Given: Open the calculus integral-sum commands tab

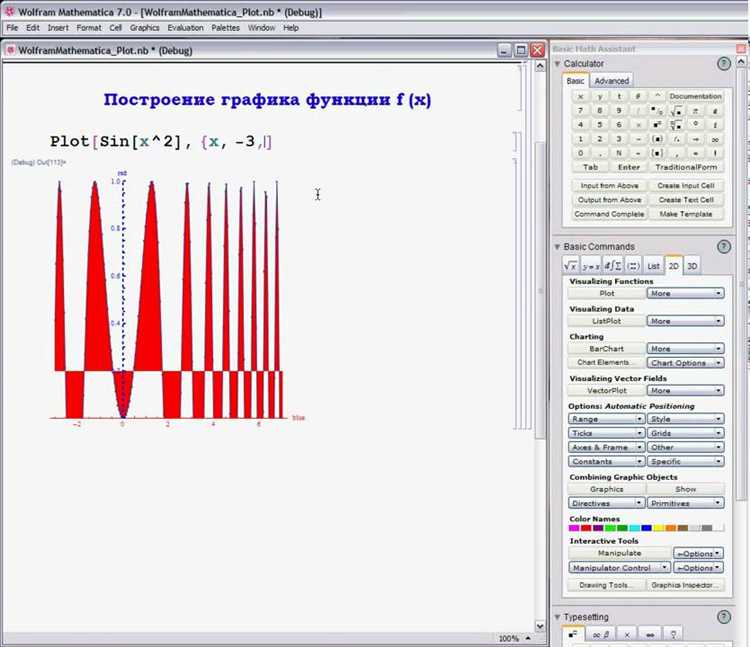Looking at the screenshot, I should (x=613, y=266).
